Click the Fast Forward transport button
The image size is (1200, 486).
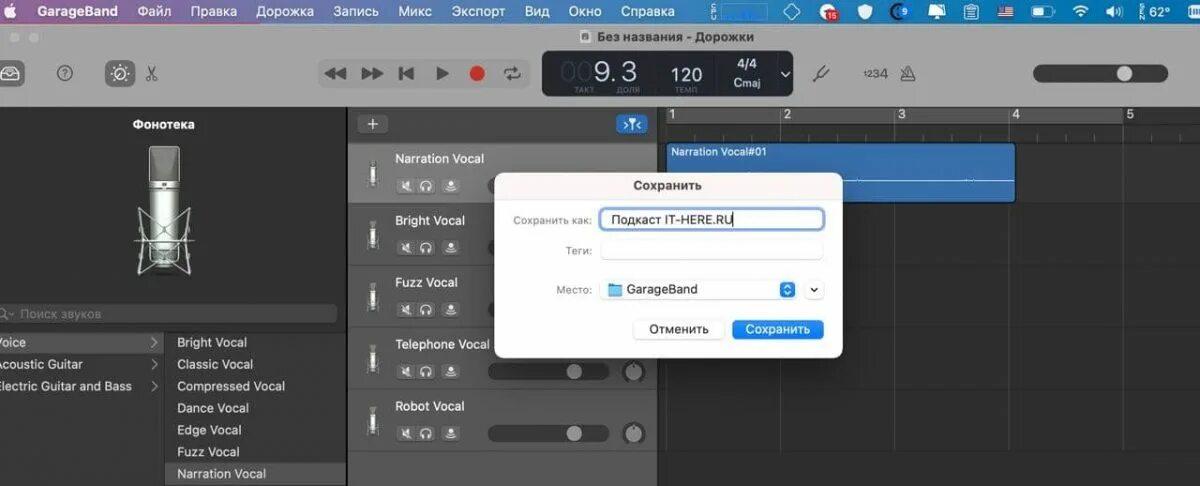(x=372, y=74)
